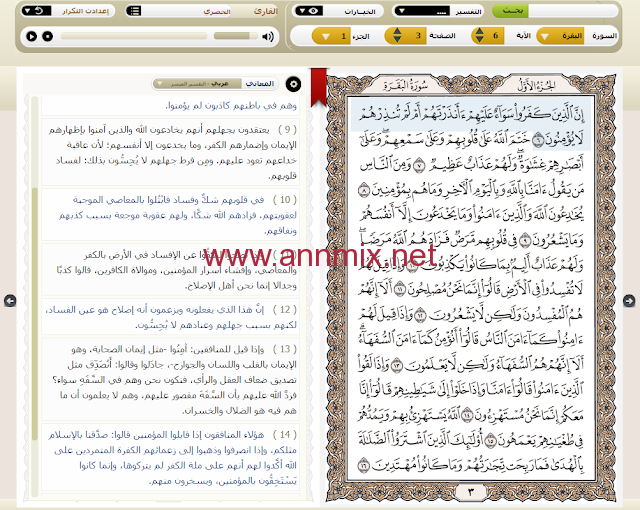Adjust the volume slider

pos(236,36)
